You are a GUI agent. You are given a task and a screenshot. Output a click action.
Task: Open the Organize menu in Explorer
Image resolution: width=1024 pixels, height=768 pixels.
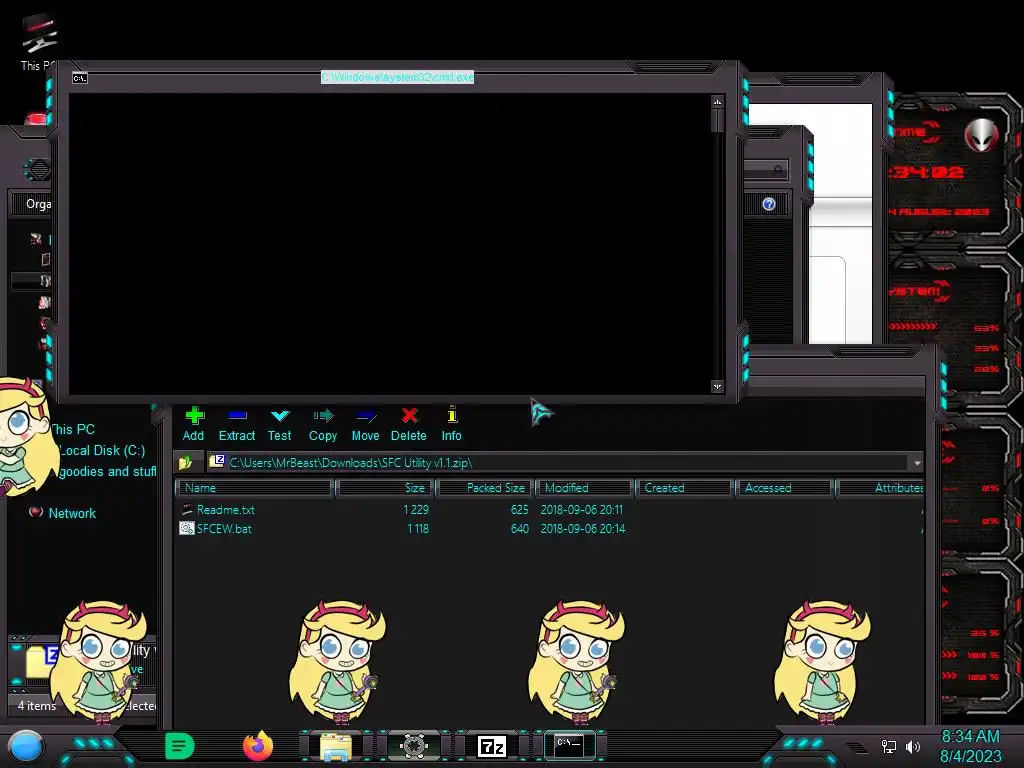pos(39,204)
